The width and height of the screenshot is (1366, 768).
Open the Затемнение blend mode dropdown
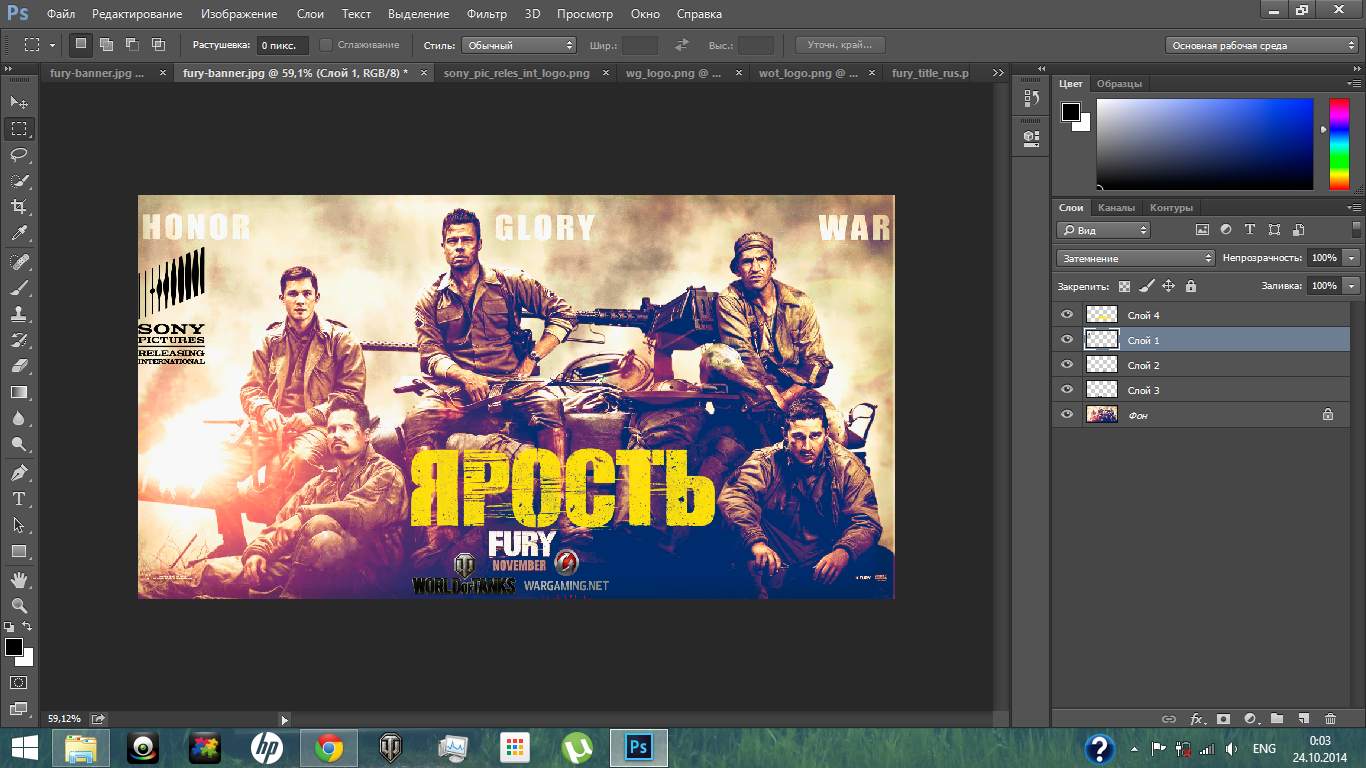pos(1135,258)
